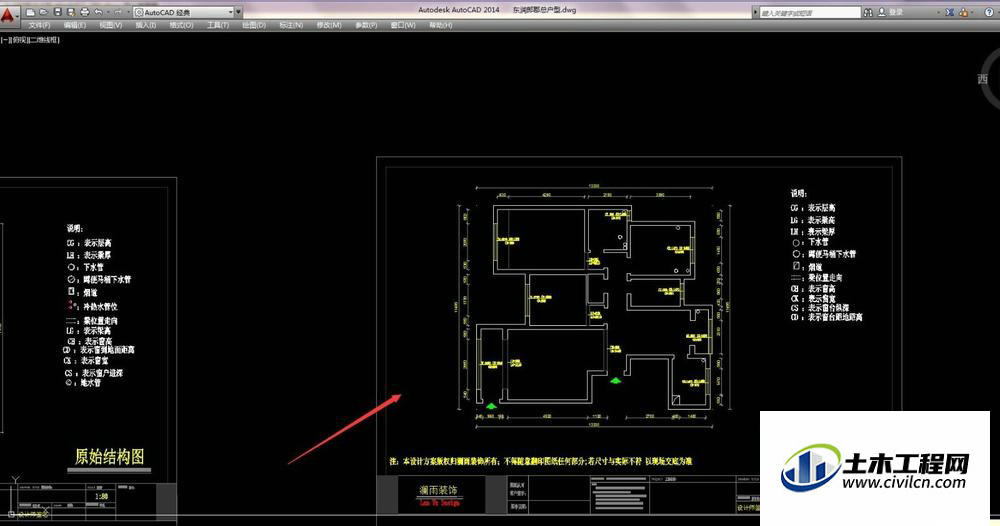Image resolution: width=1000 pixels, height=526 pixels.
Task: Click the Autodesk Exchange X icon
Action: (950, 12)
